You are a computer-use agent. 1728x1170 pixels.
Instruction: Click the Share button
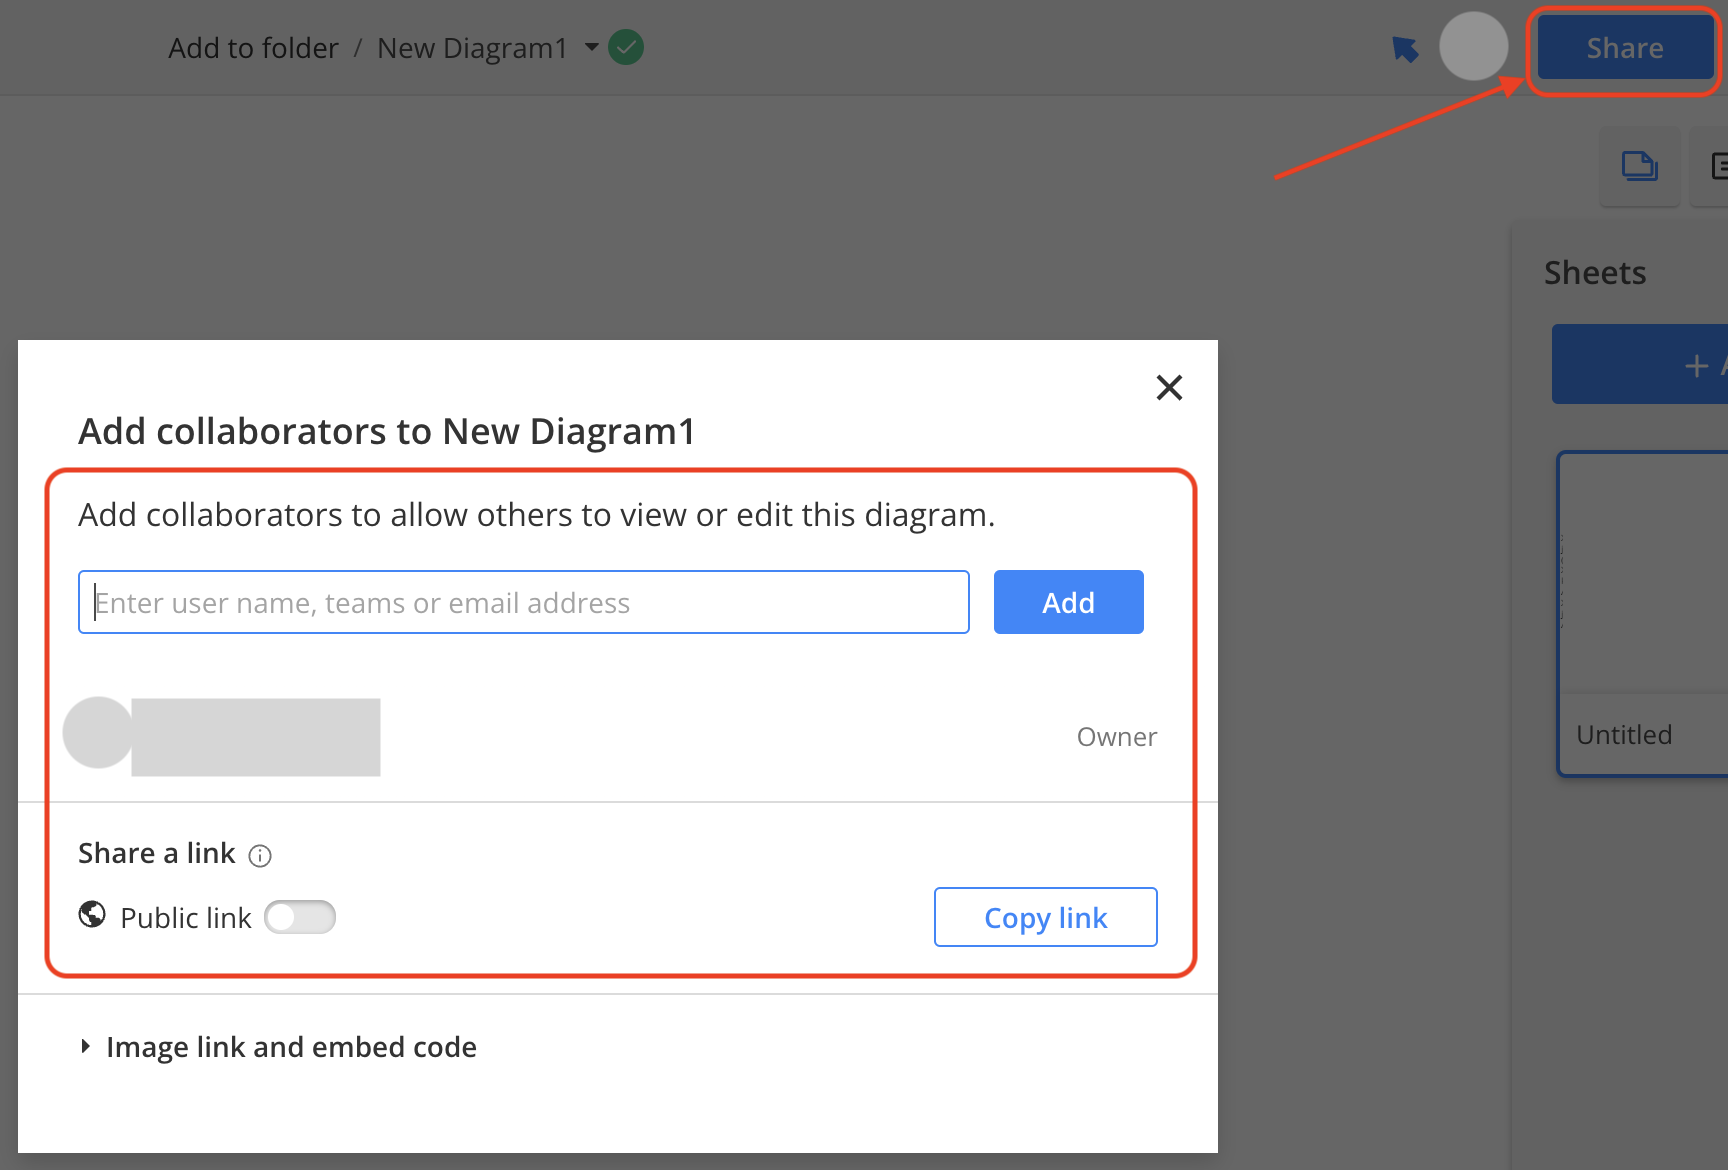coord(1623,47)
